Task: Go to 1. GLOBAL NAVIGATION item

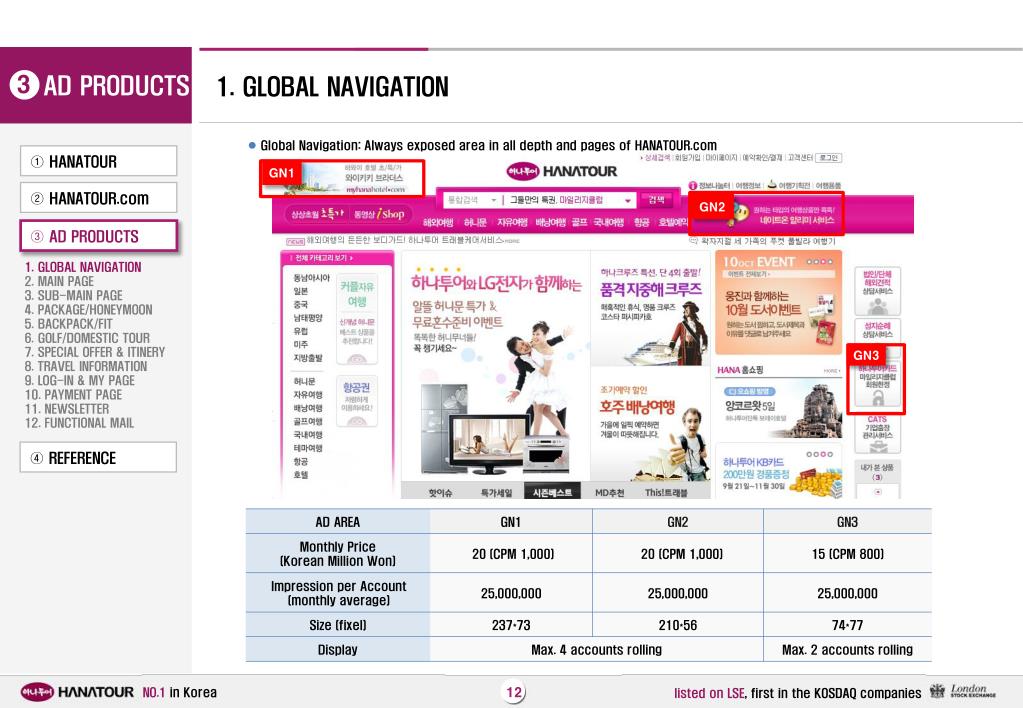Action: (83, 267)
